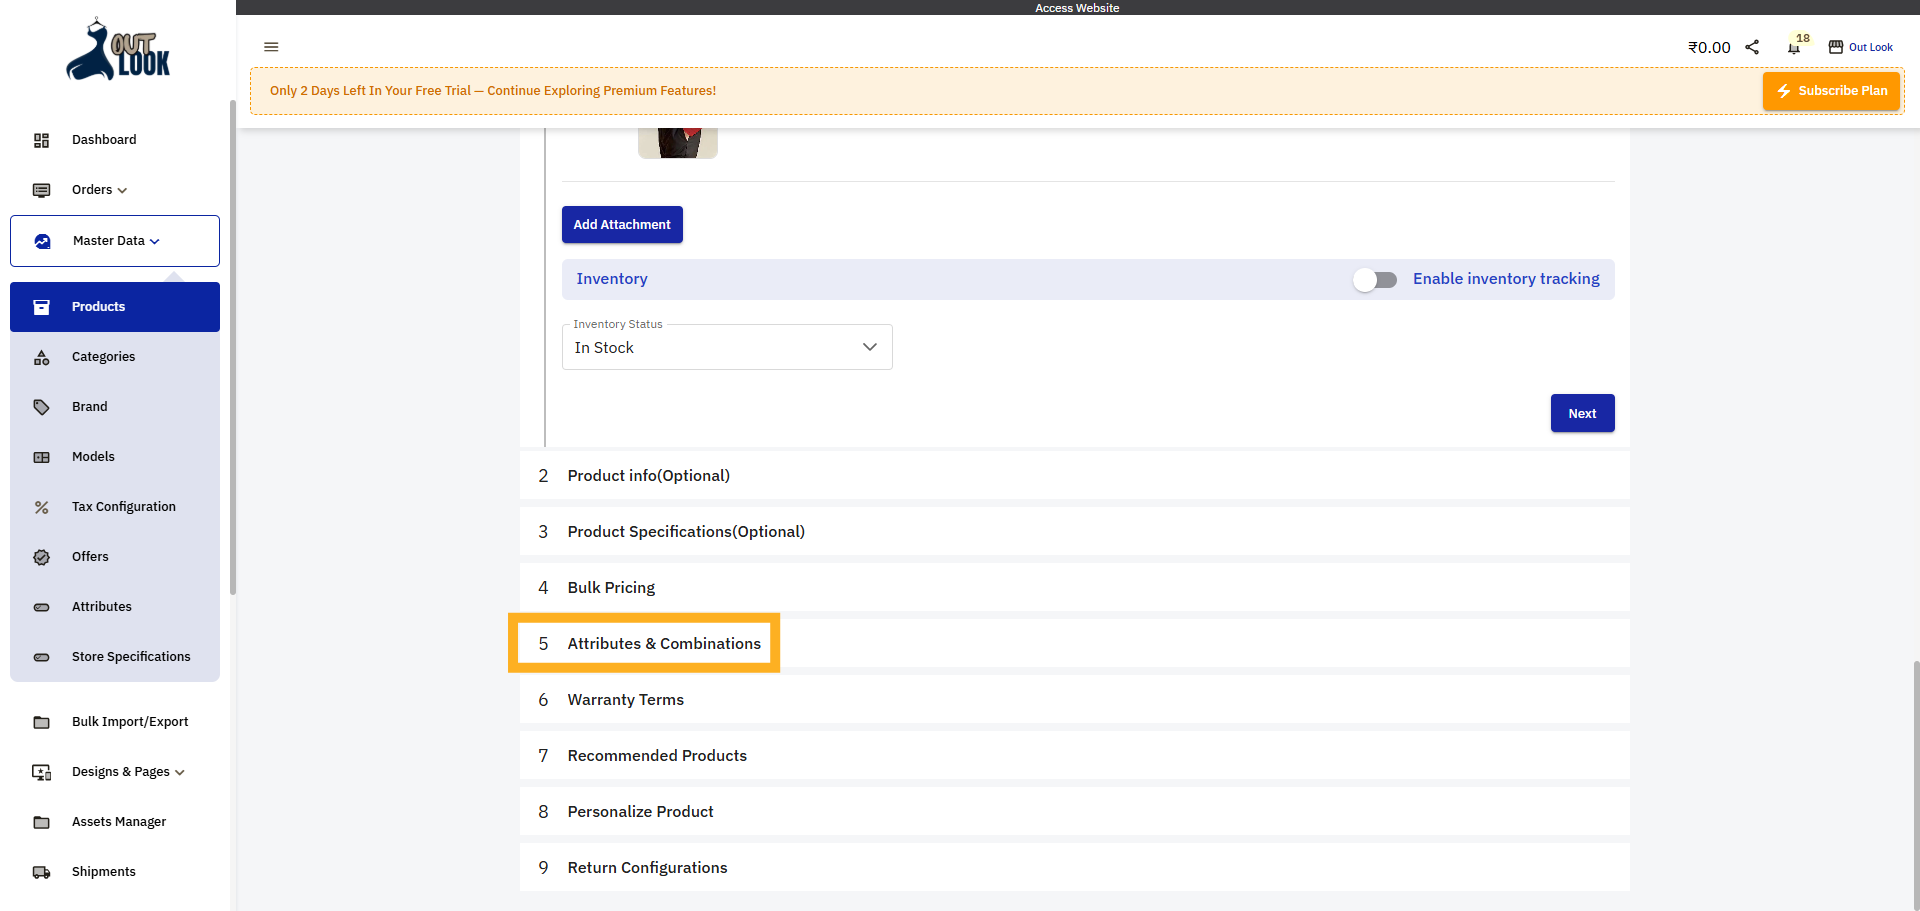This screenshot has height=911, width=1920.
Task: Expand the Designs & Pages section
Action: pyautogui.click(x=179, y=772)
